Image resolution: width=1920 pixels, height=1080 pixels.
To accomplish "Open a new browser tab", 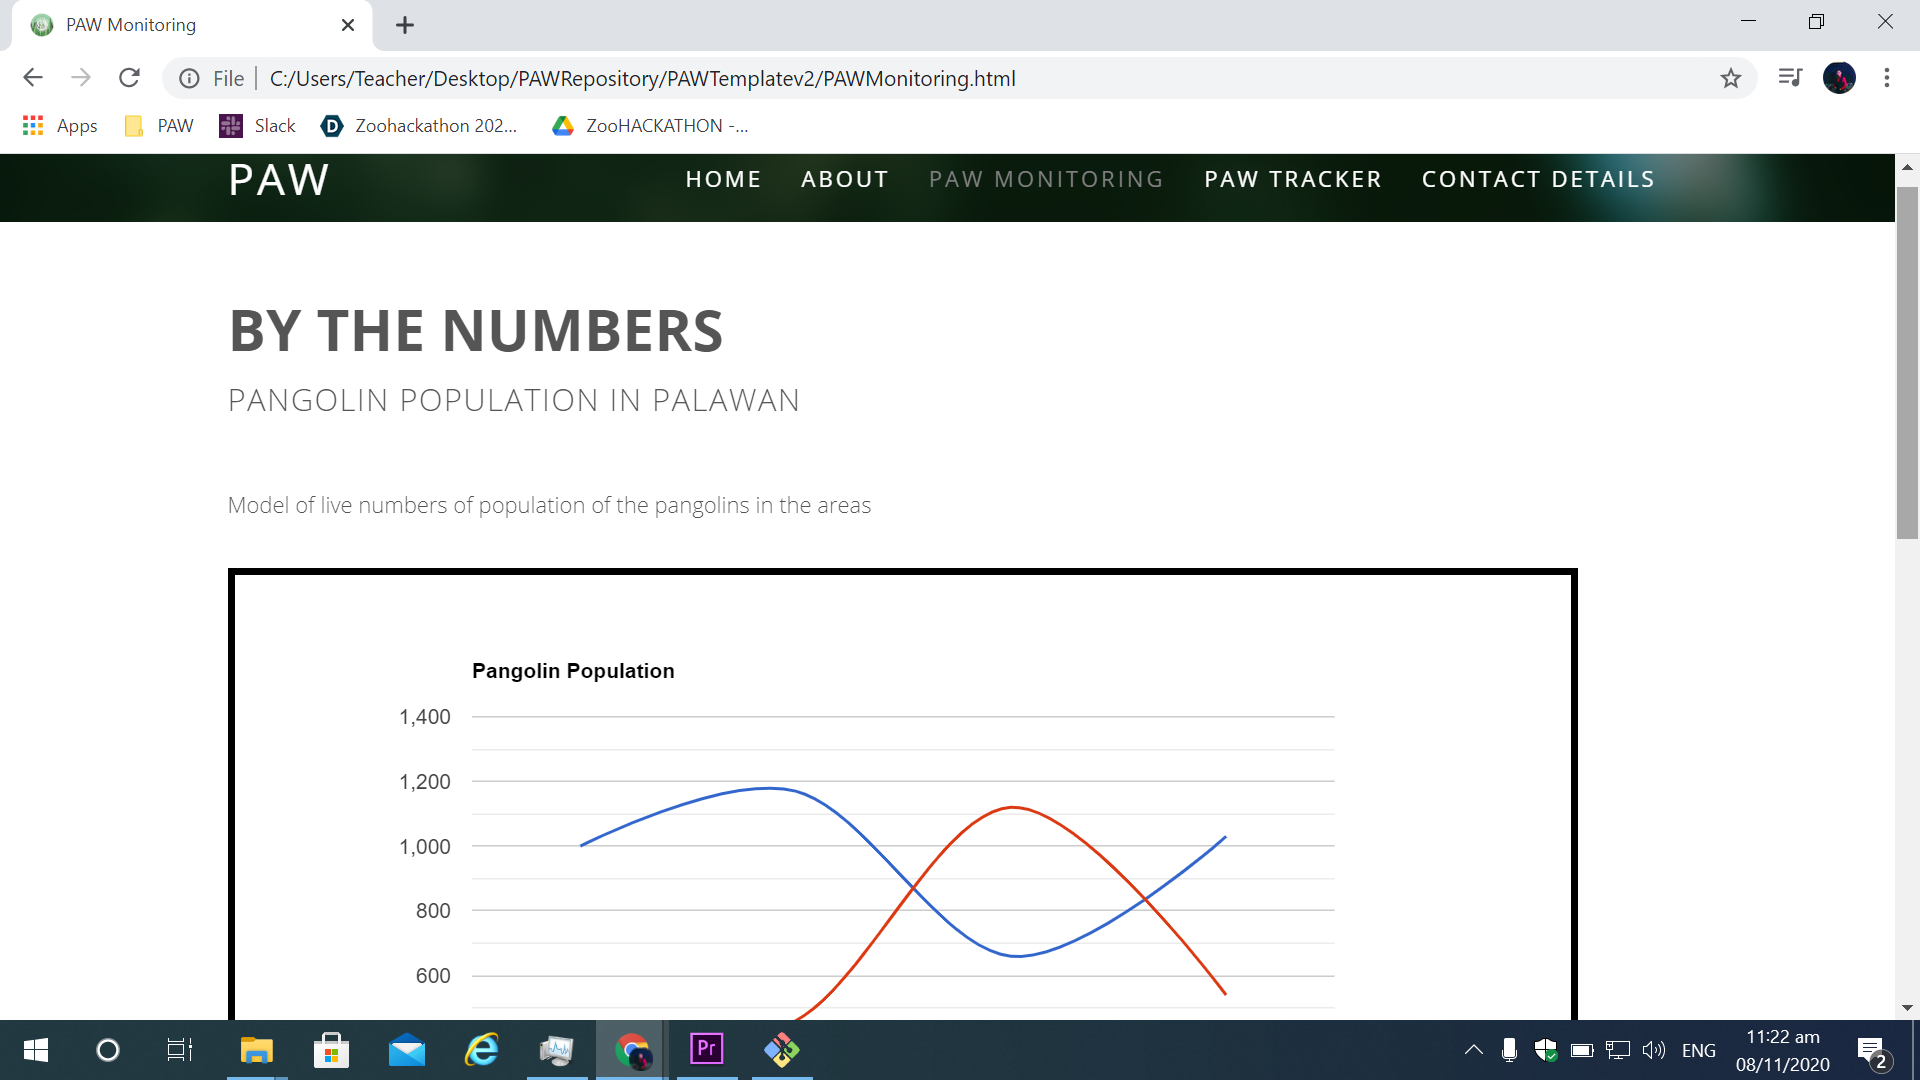I will tap(405, 25).
